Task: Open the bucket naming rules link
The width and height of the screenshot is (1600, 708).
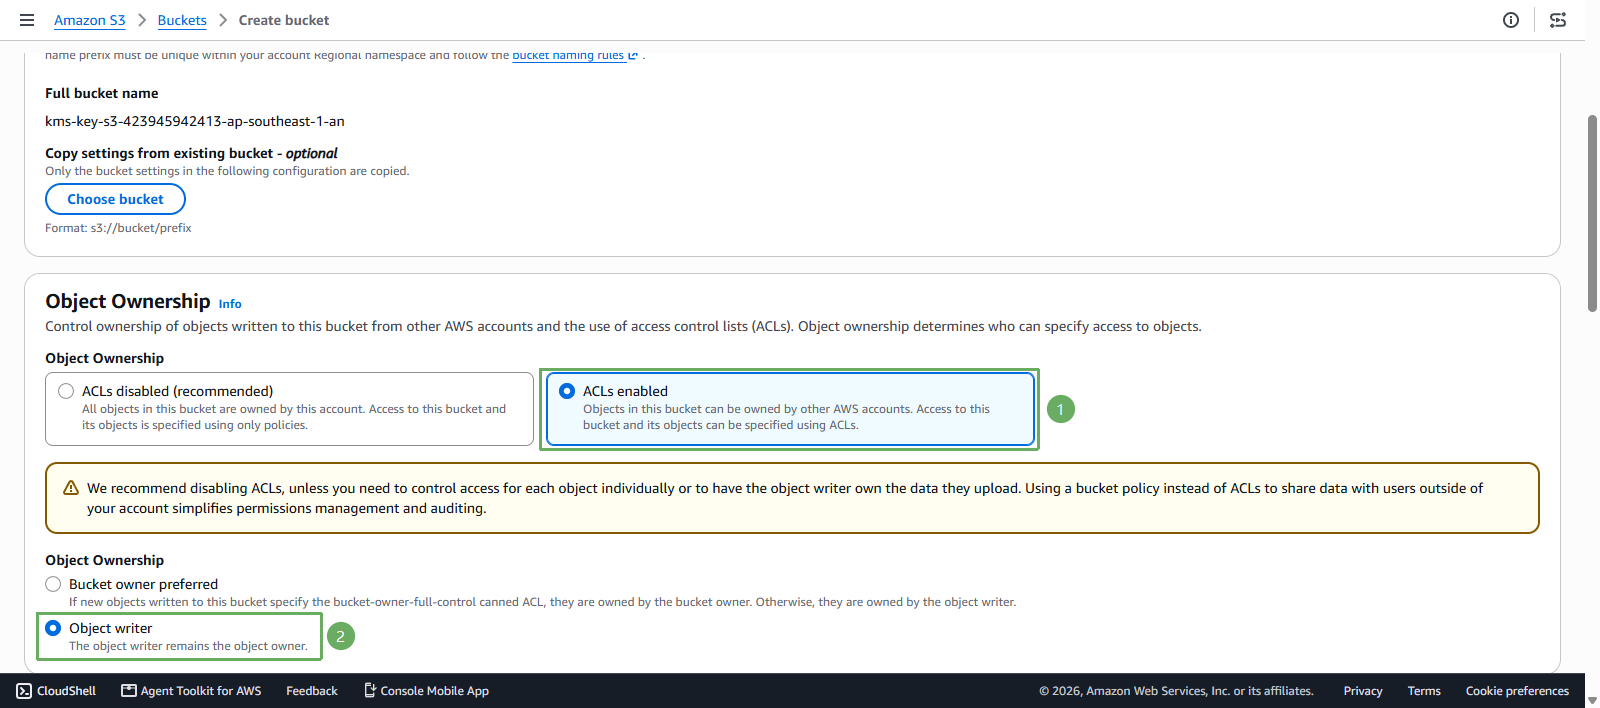Action: 568,56
